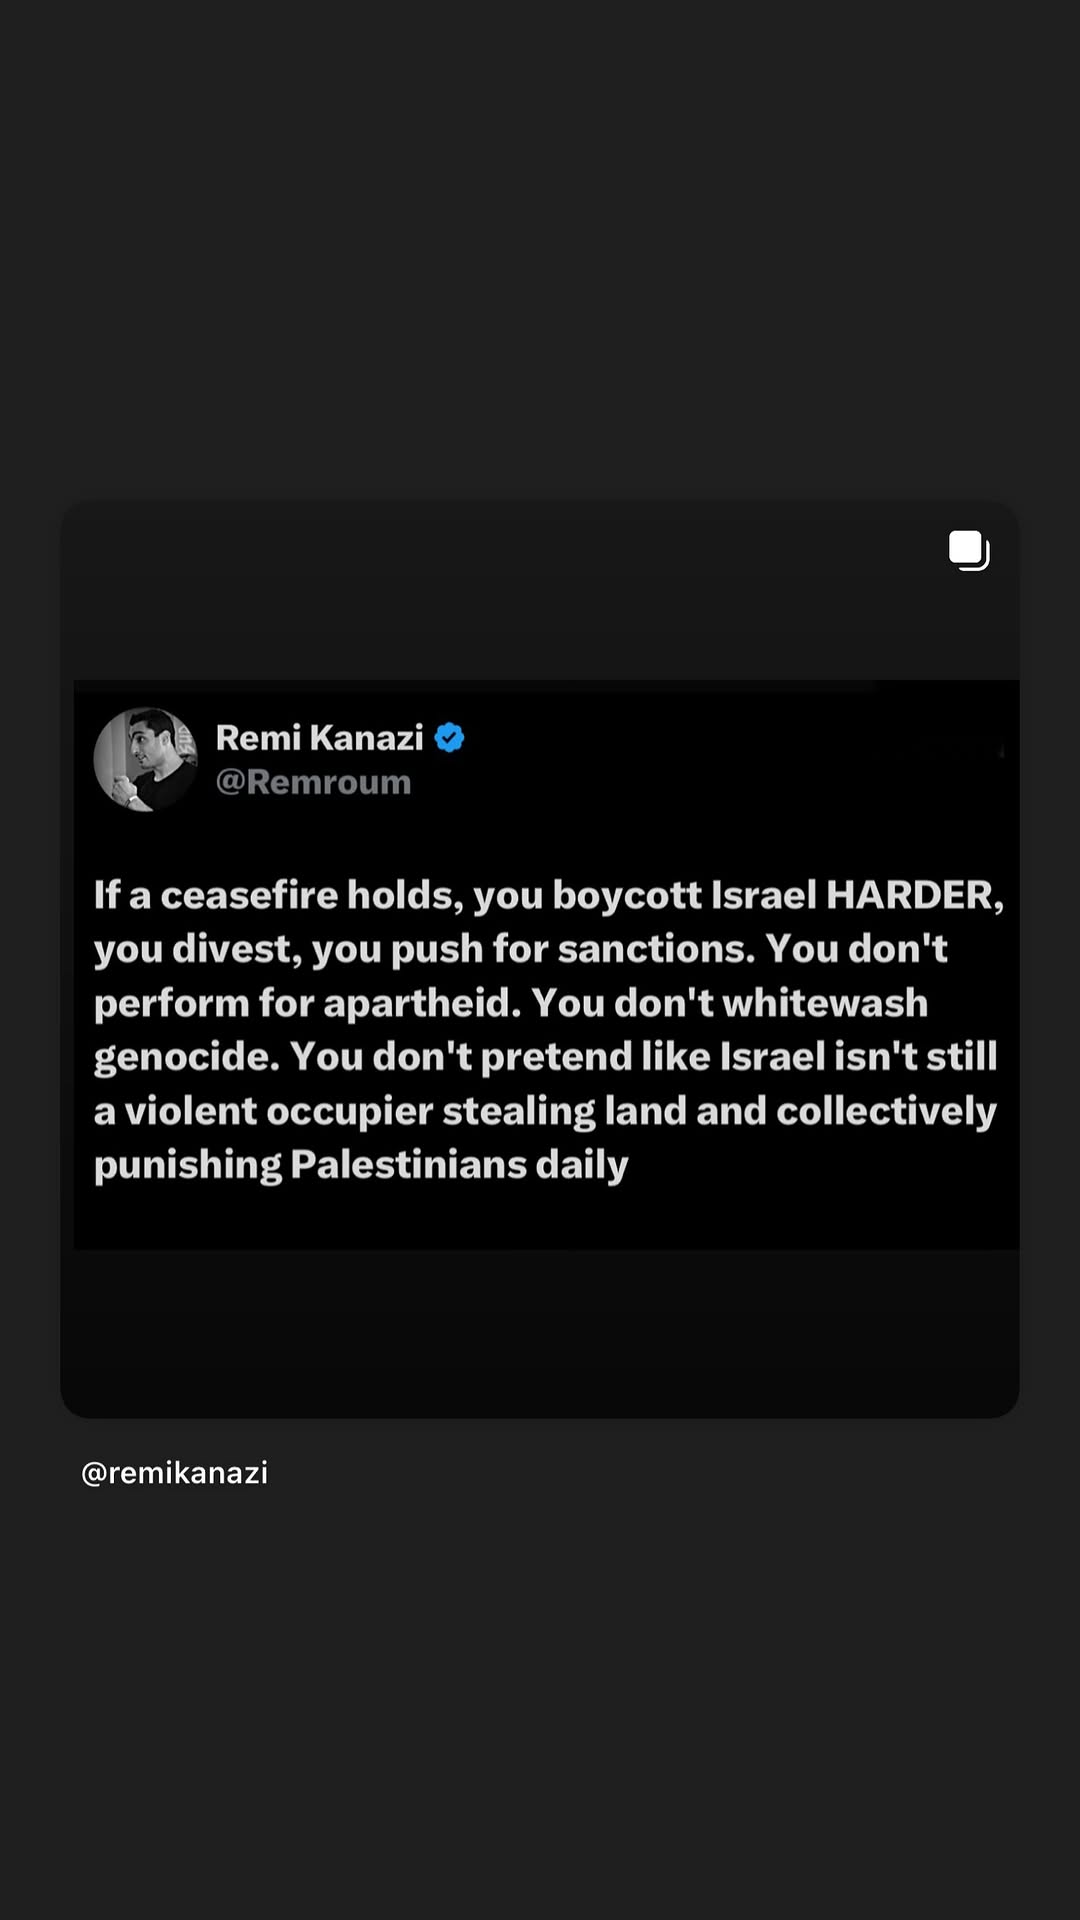Tap the tweet text starting 'If a ceasefire holds'
The width and height of the screenshot is (1080, 1920).
(548, 1030)
